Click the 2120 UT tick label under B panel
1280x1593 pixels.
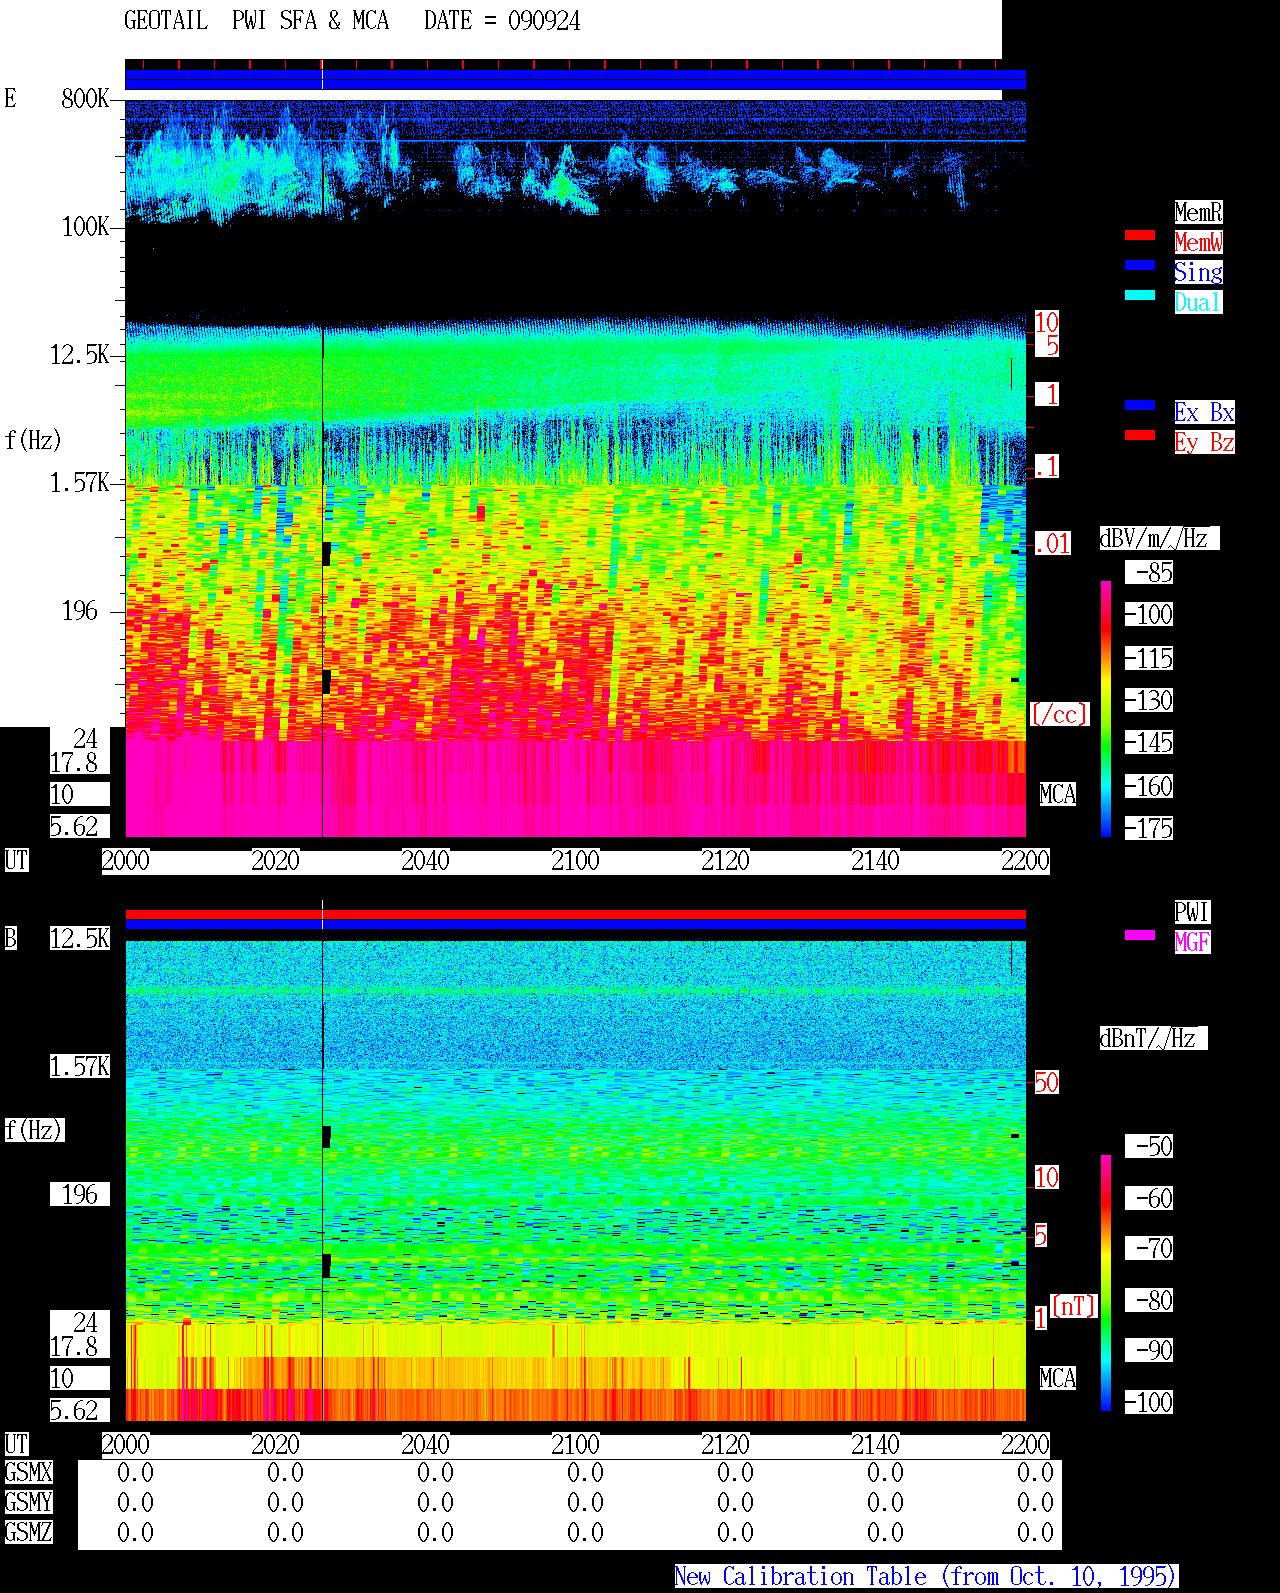[725, 1445]
